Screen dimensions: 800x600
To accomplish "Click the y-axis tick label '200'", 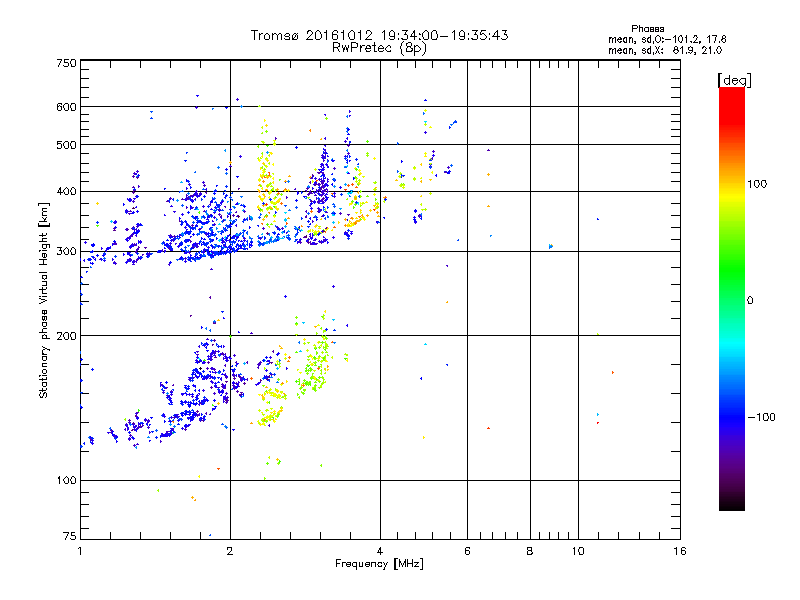I will point(66,336).
